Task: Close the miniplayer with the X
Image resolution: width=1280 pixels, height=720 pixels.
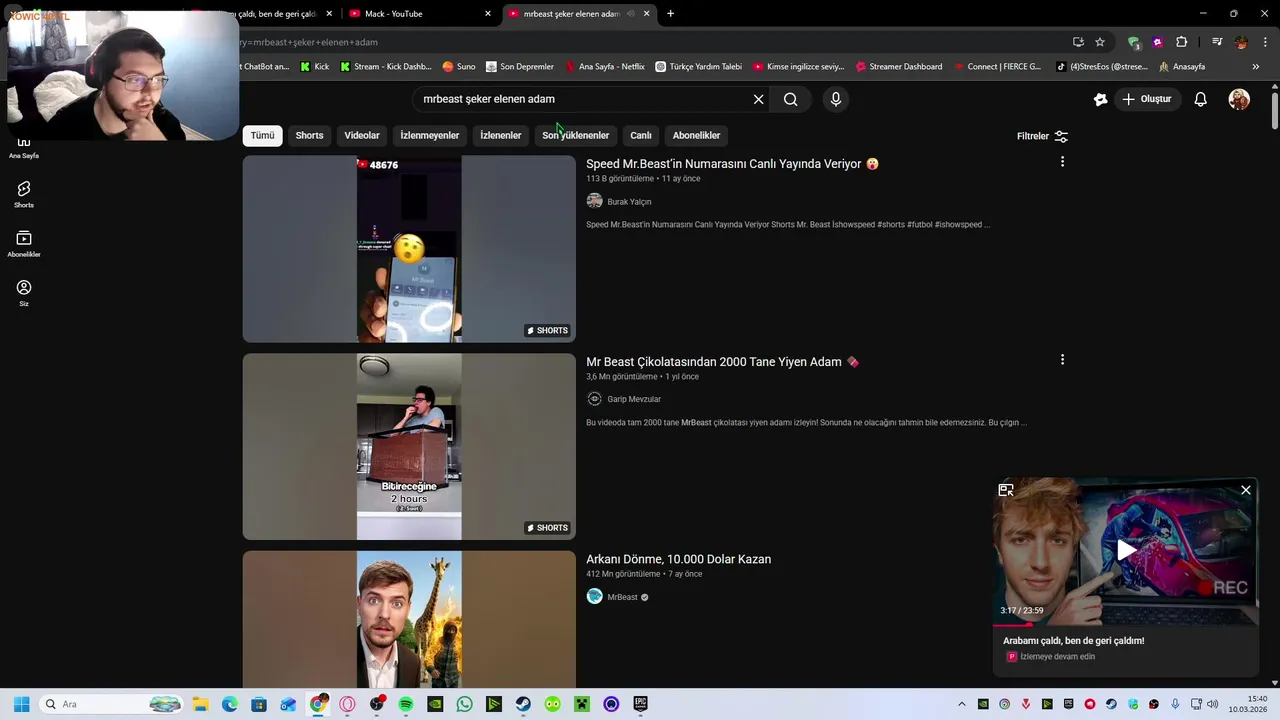Action: (x=1246, y=490)
